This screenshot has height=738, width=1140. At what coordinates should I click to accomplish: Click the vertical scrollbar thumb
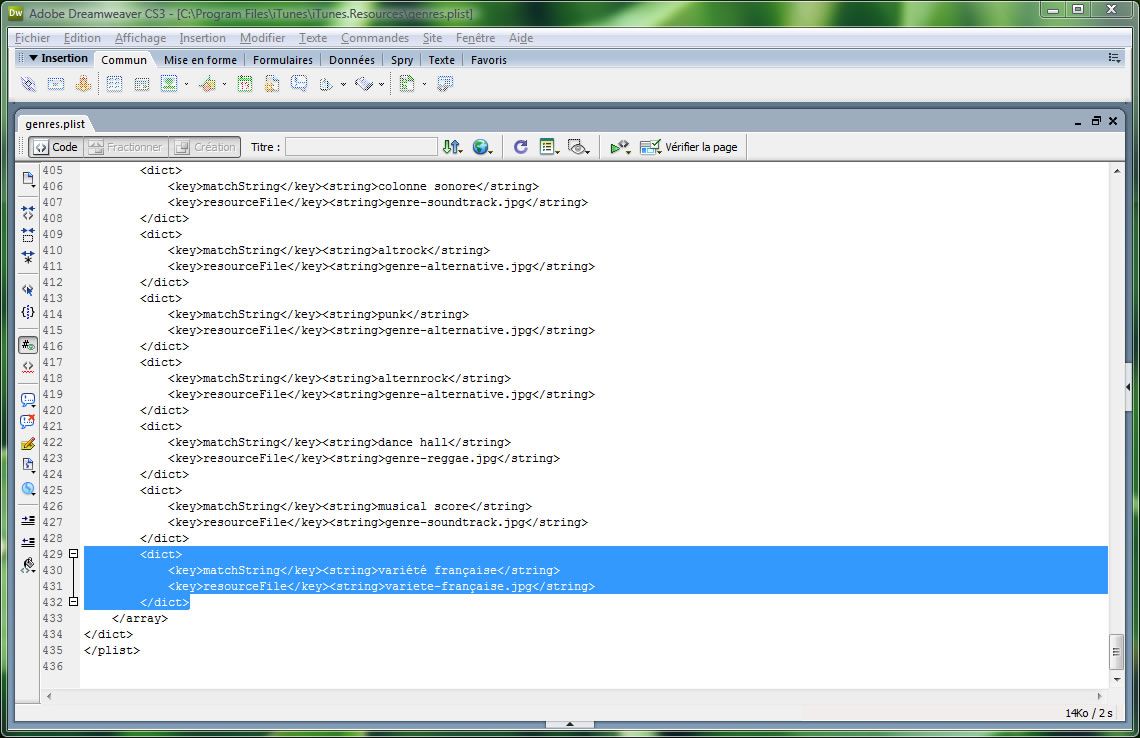click(1117, 652)
